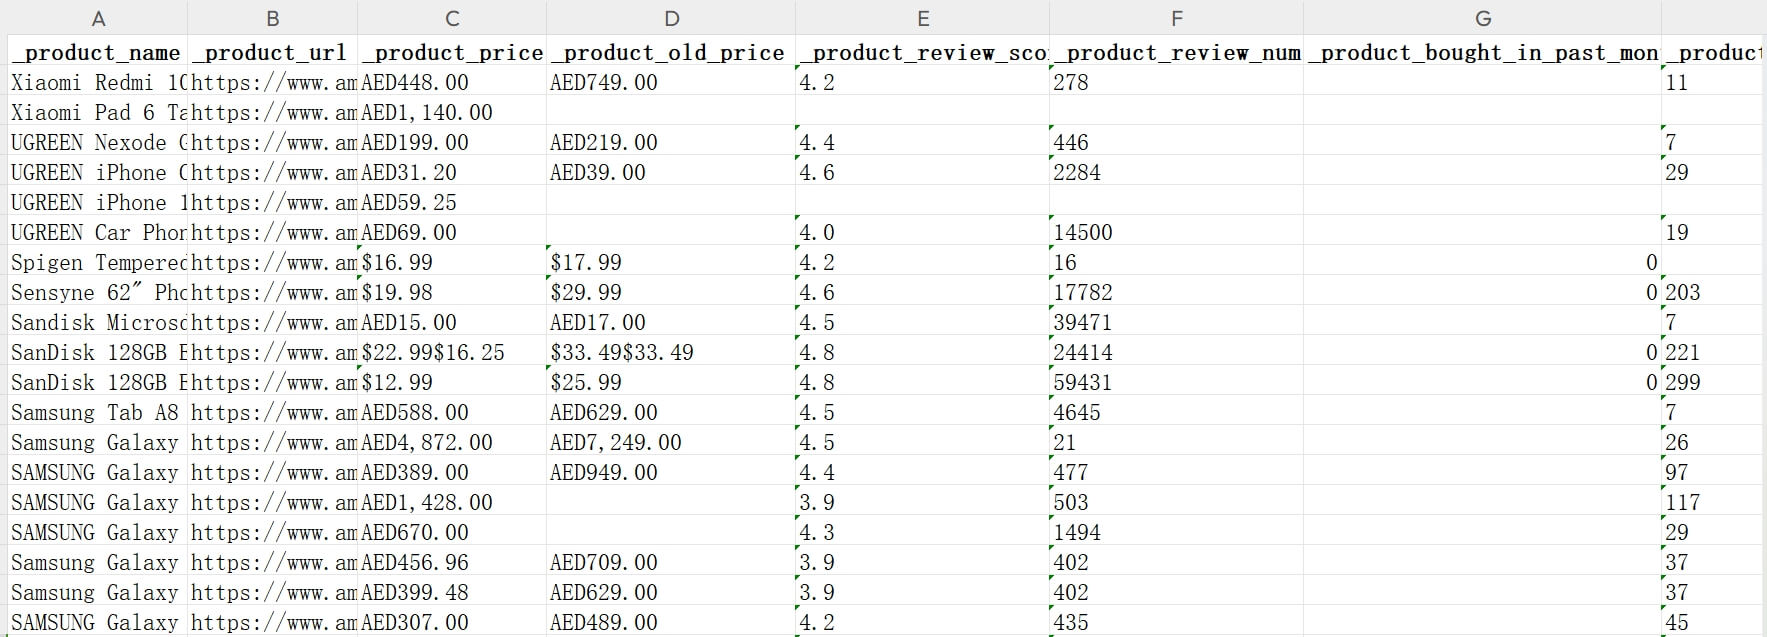Click the price cell $12.99
The image size is (1767, 637).
[452, 382]
